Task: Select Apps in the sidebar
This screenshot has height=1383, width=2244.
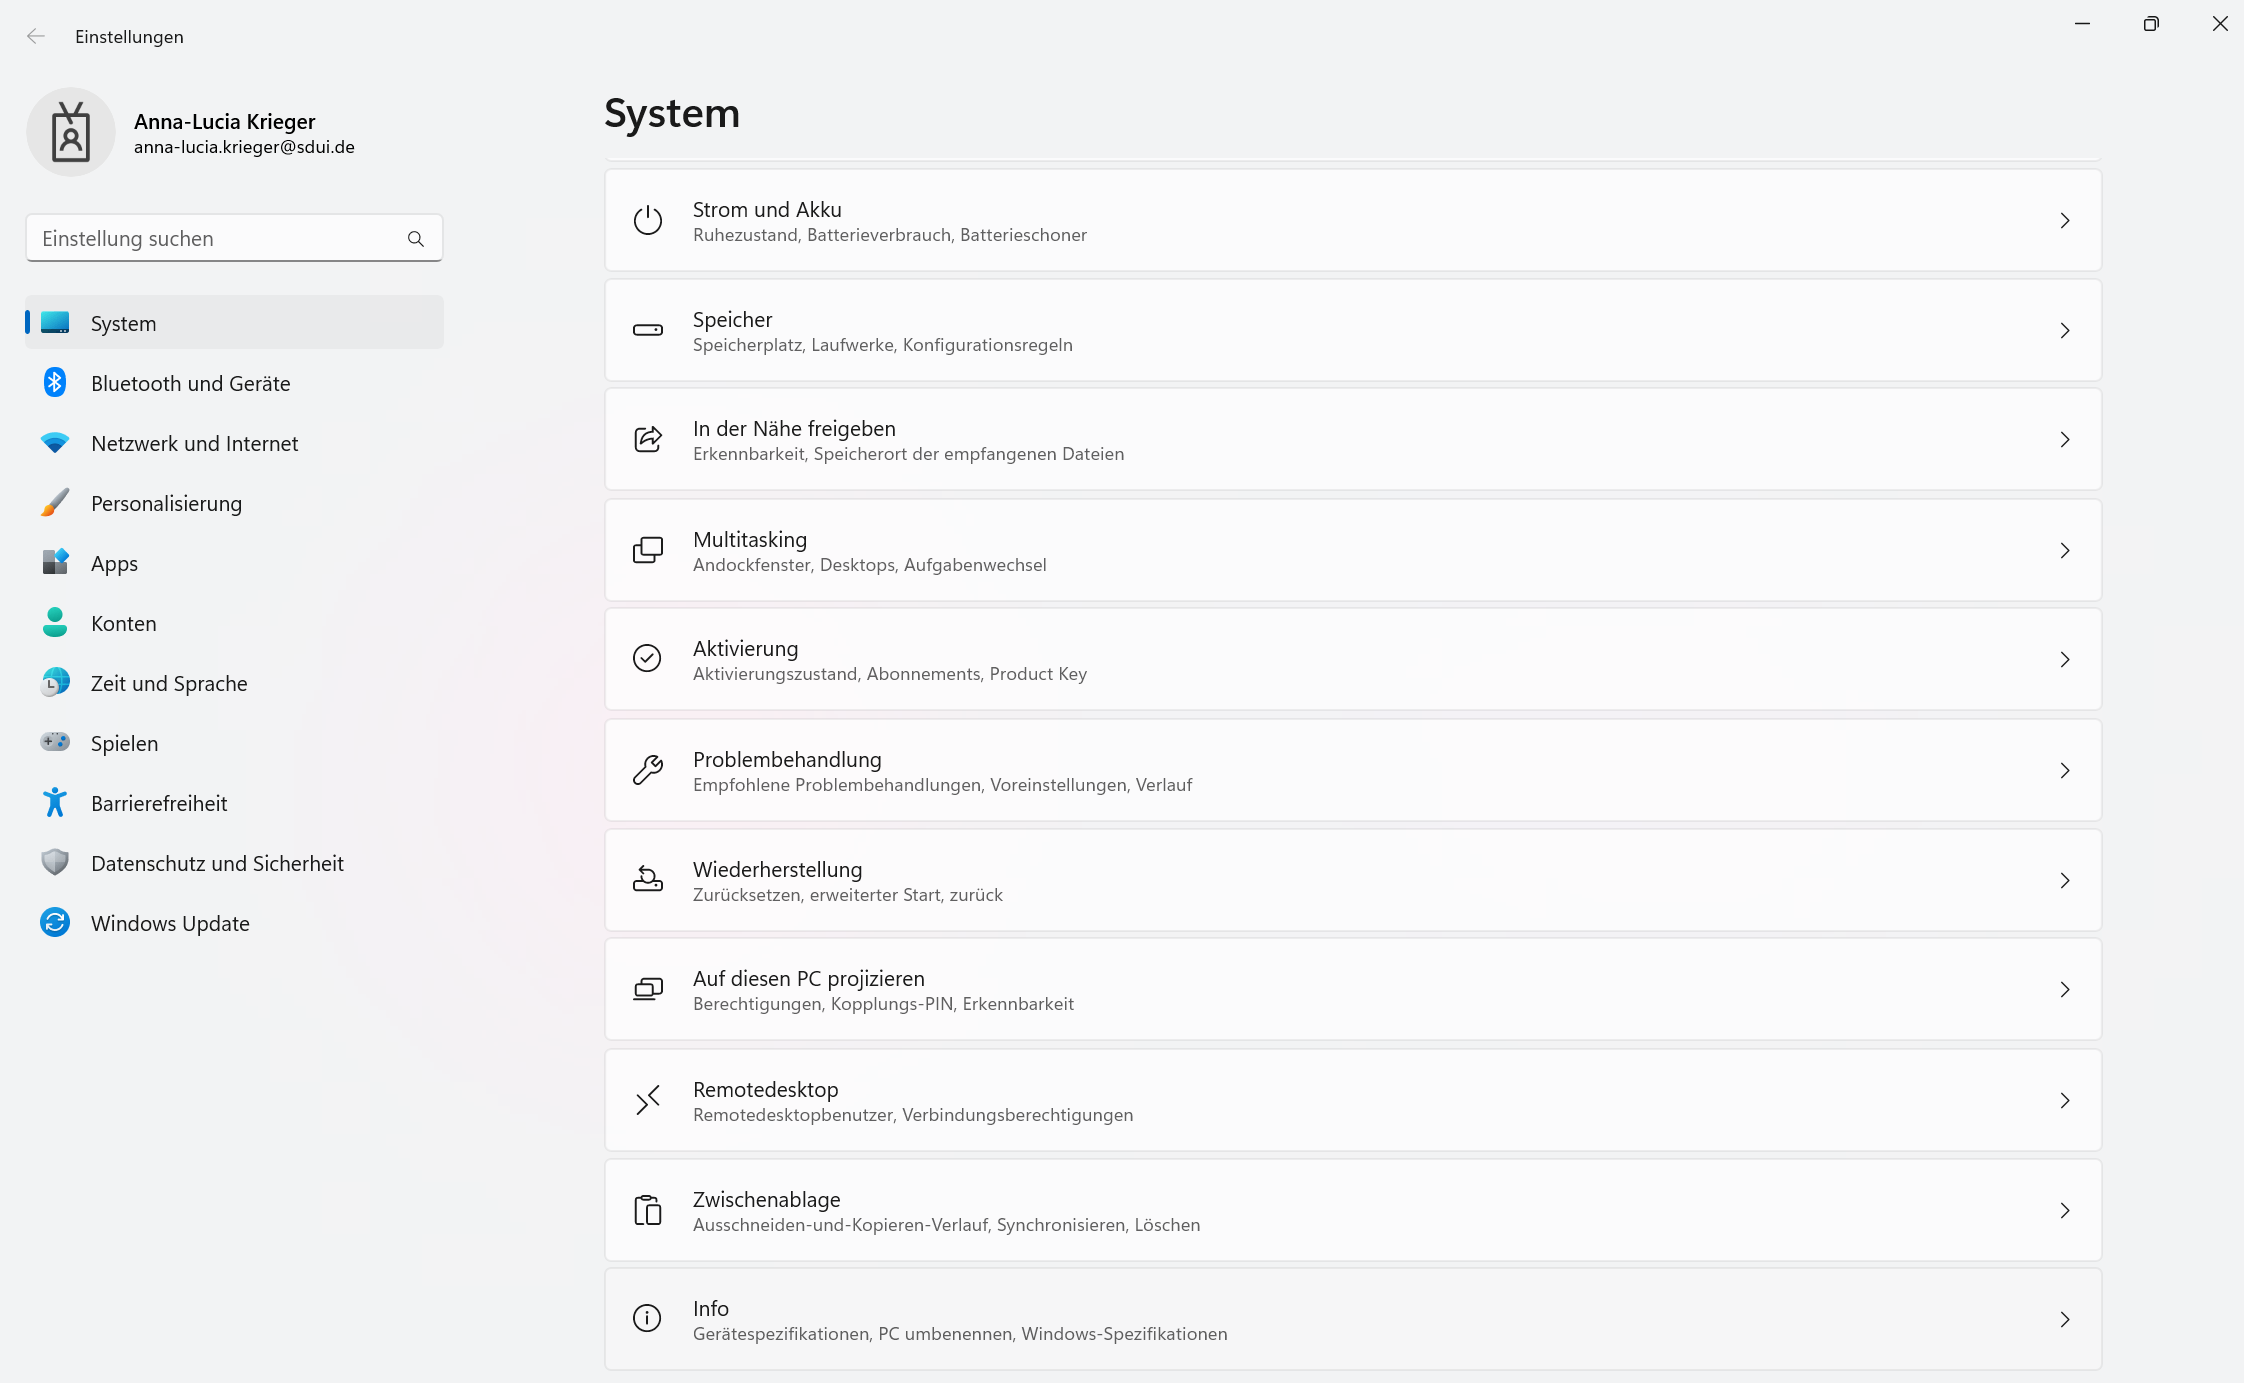Action: [x=115, y=563]
